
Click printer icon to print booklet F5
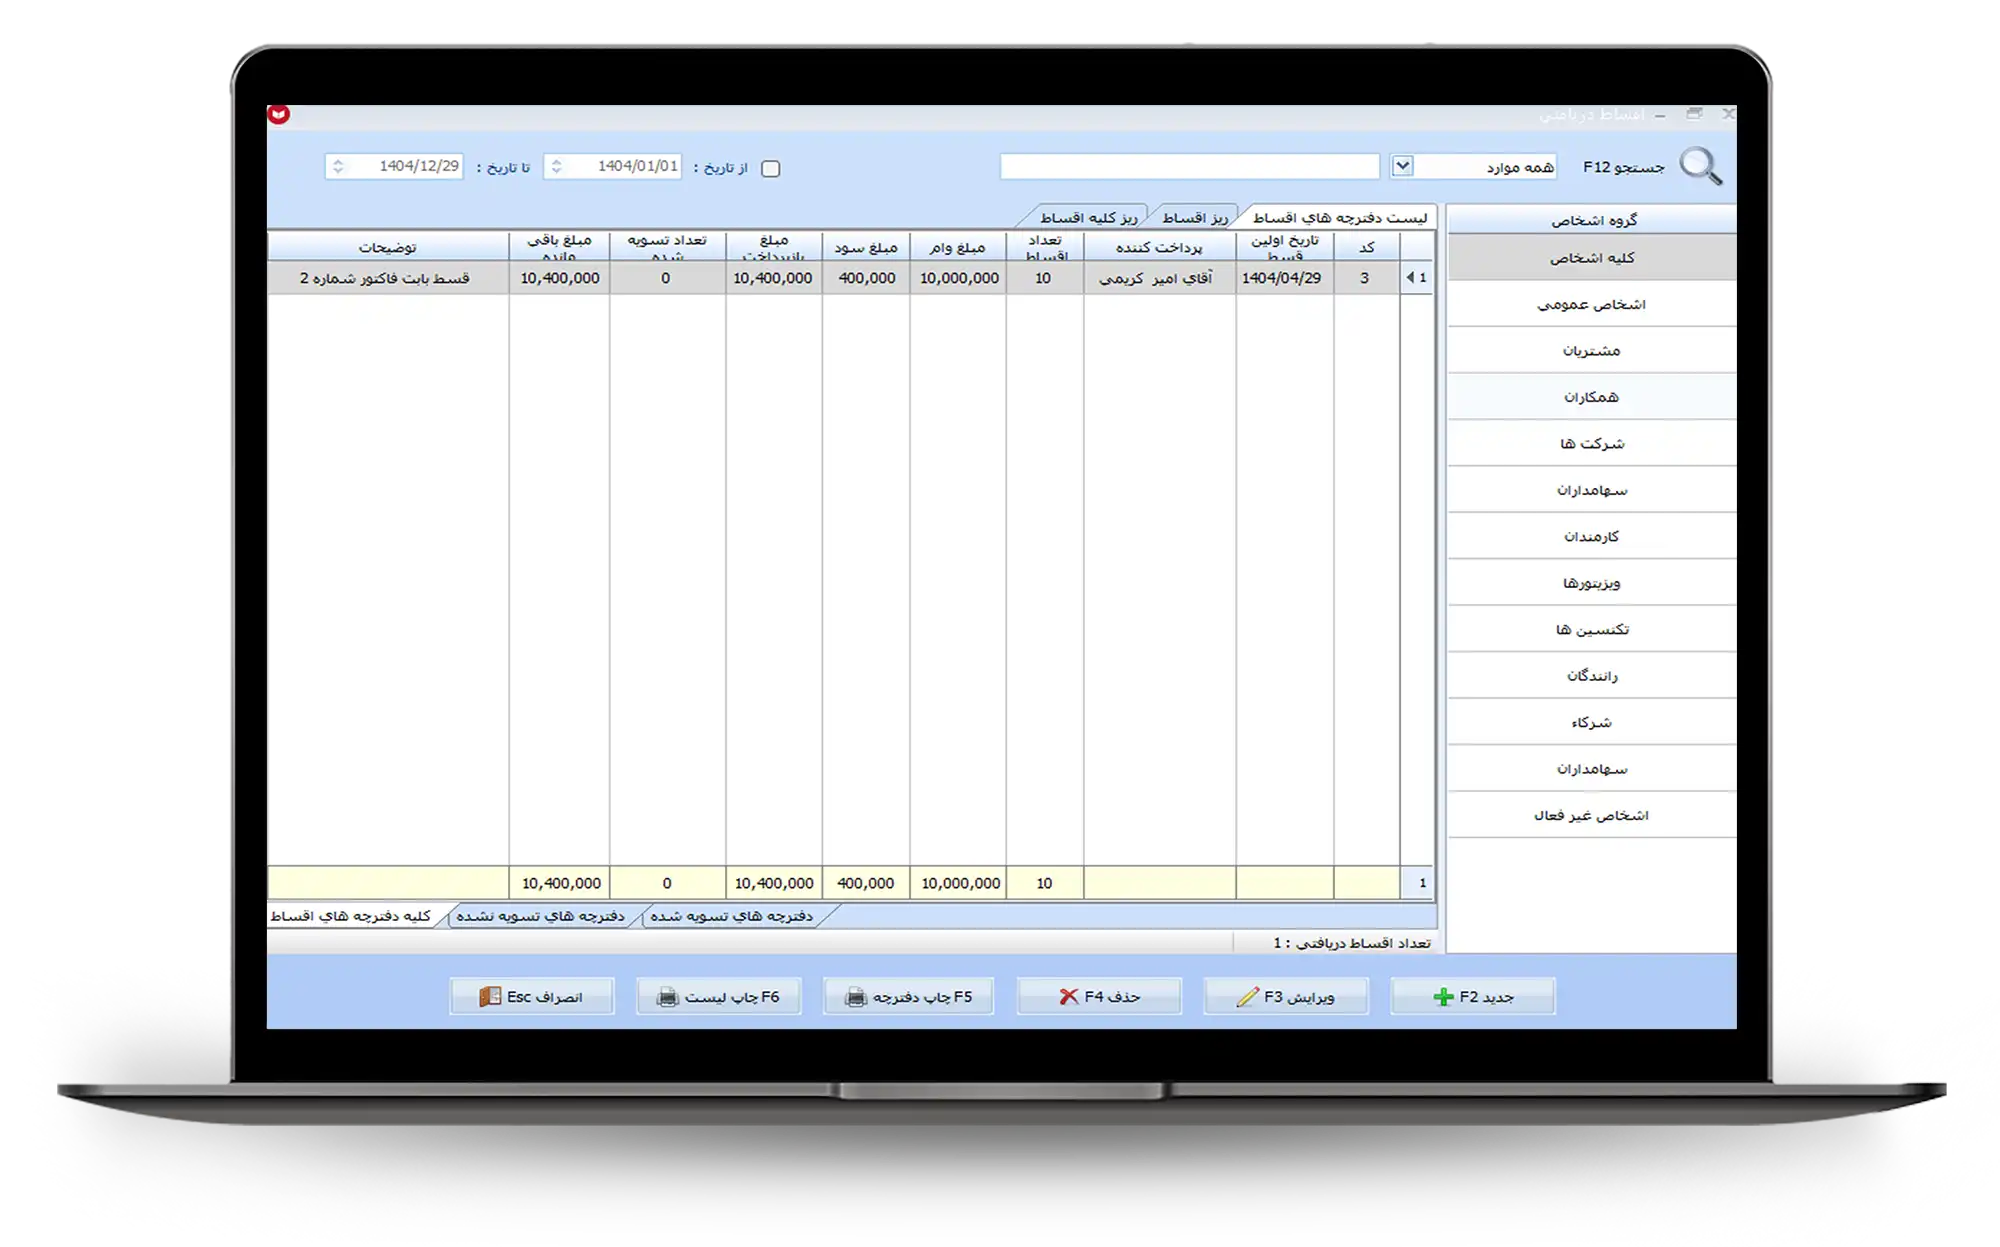click(908, 997)
